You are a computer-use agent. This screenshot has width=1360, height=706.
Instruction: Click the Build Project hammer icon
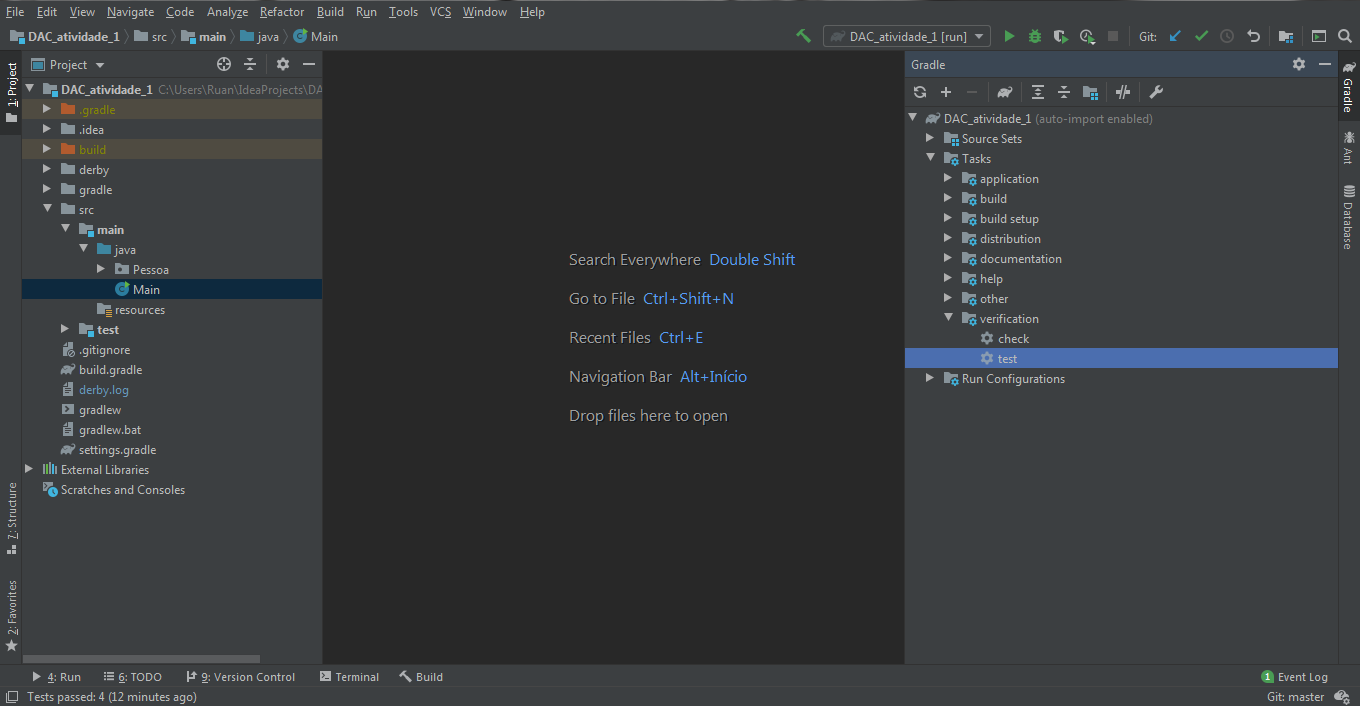point(803,36)
